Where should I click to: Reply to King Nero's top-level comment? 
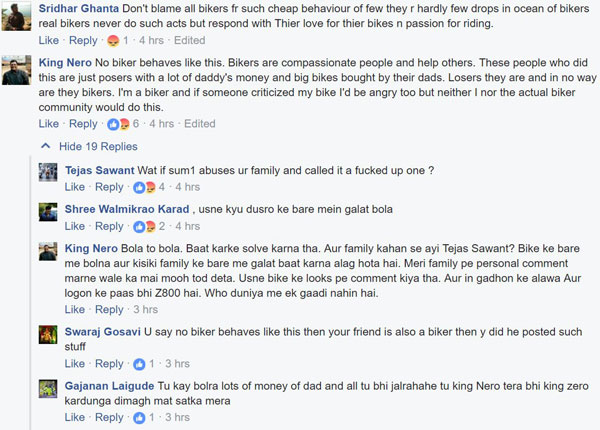point(83,124)
